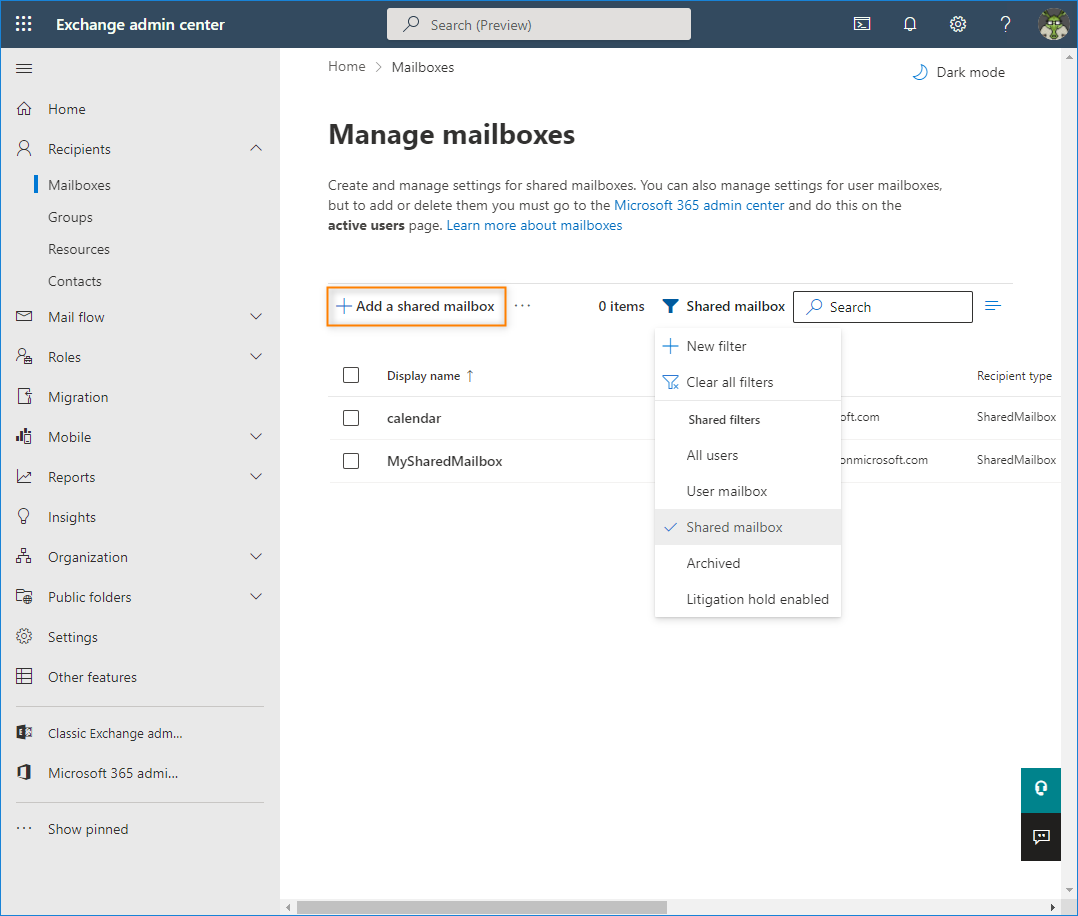
Task: Expand the Organization section
Action: (256, 556)
